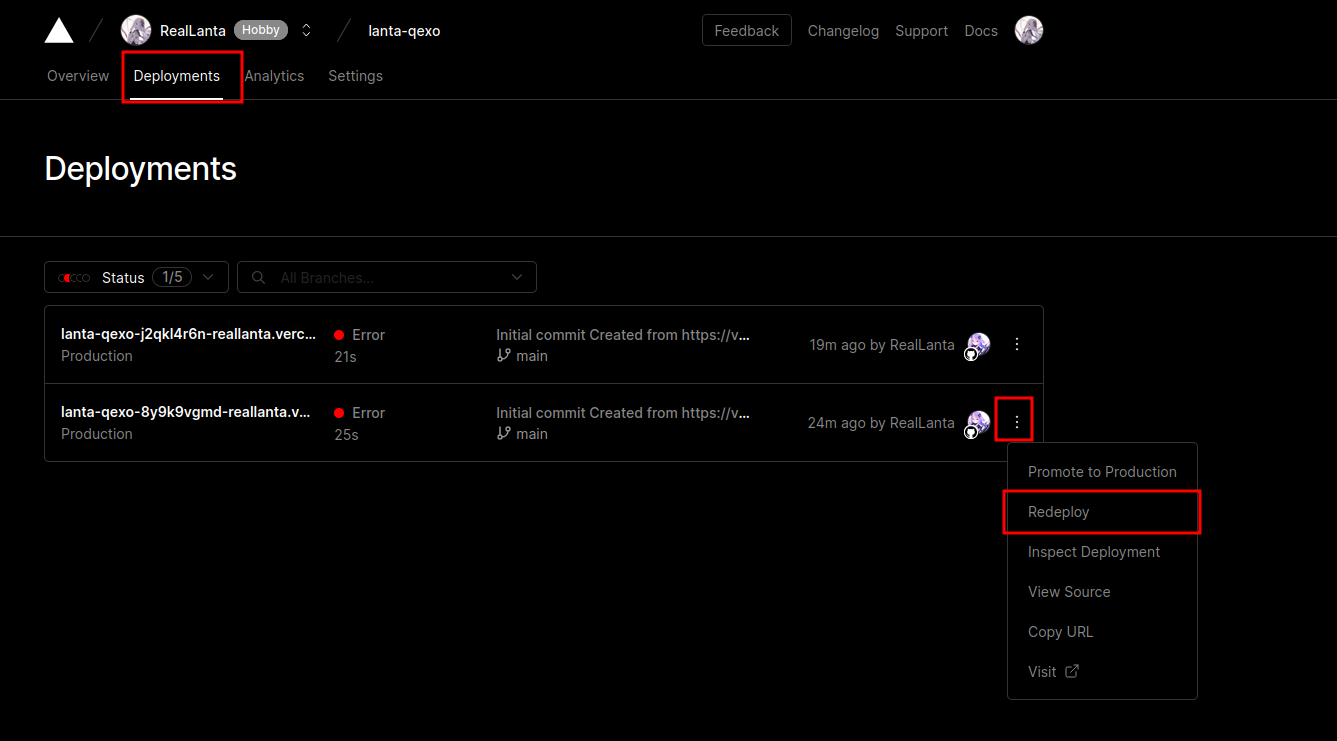Open the user profile avatar at top right
Image resolution: width=1337 pixels, height=741 pixels.
coord(1029,31)
